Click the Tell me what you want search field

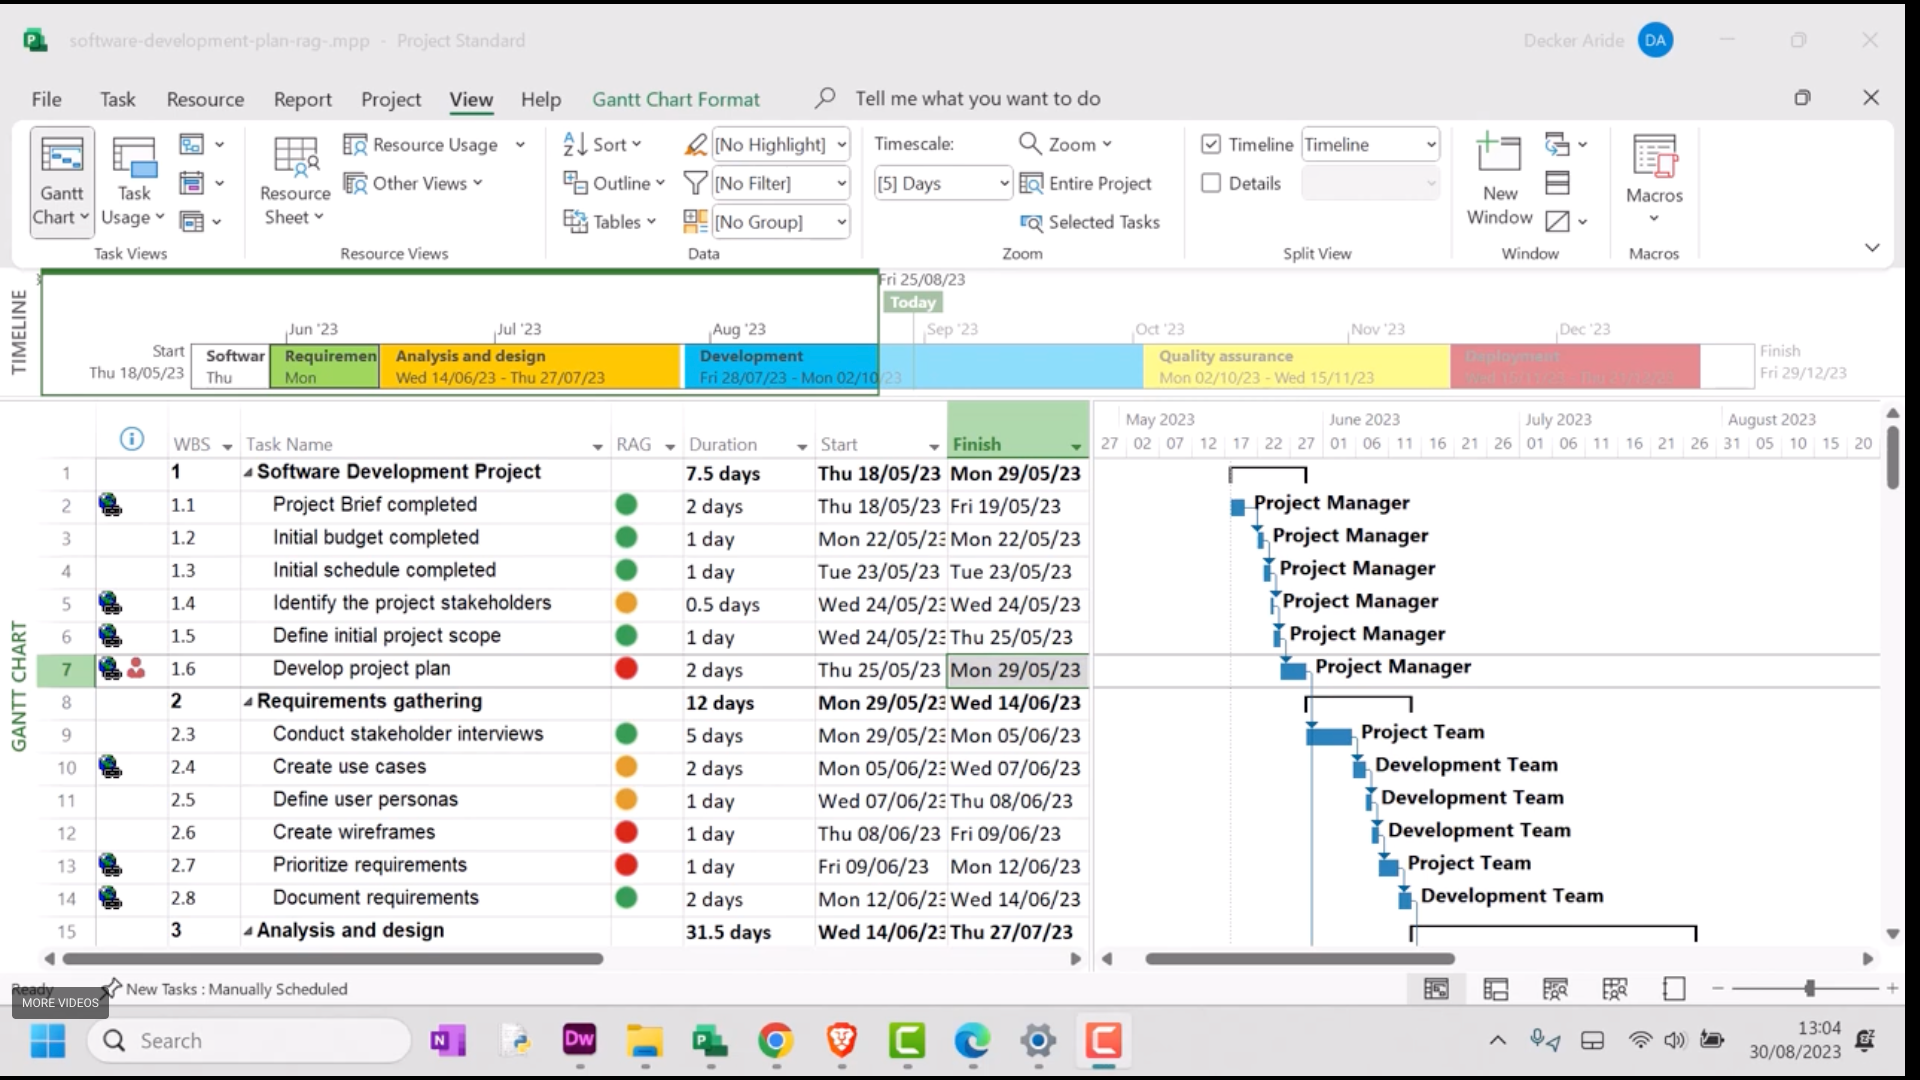point(977,99)
